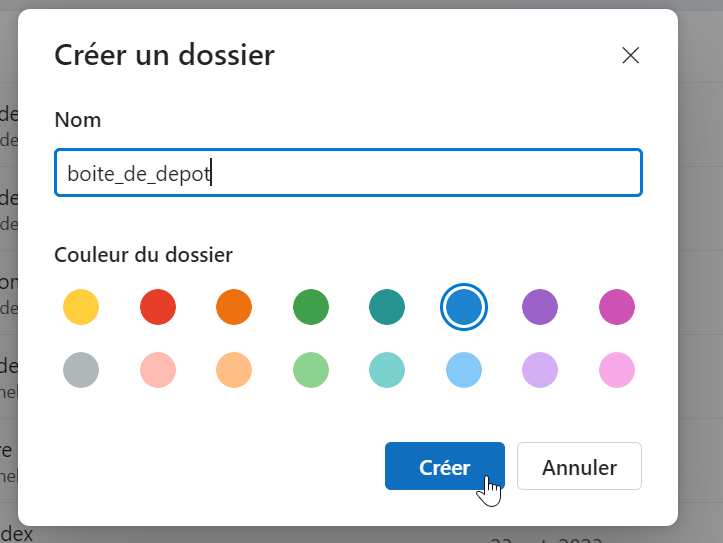Screen dimensions: 723x543
Task: Close the Créer un dossier dialog
Action: (630, 55)
